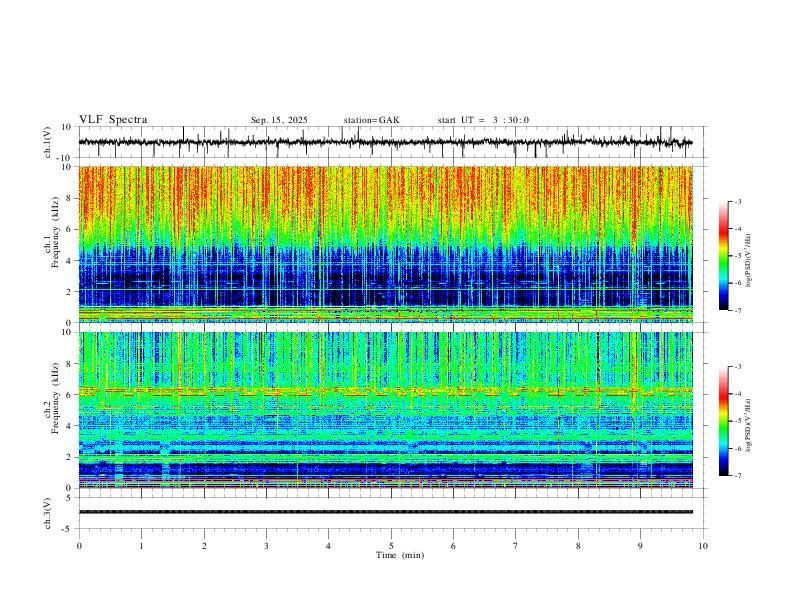792x612 pixels.
Task: Click the "9" minute tick on time axis
Action: click(x=640, y=546)
